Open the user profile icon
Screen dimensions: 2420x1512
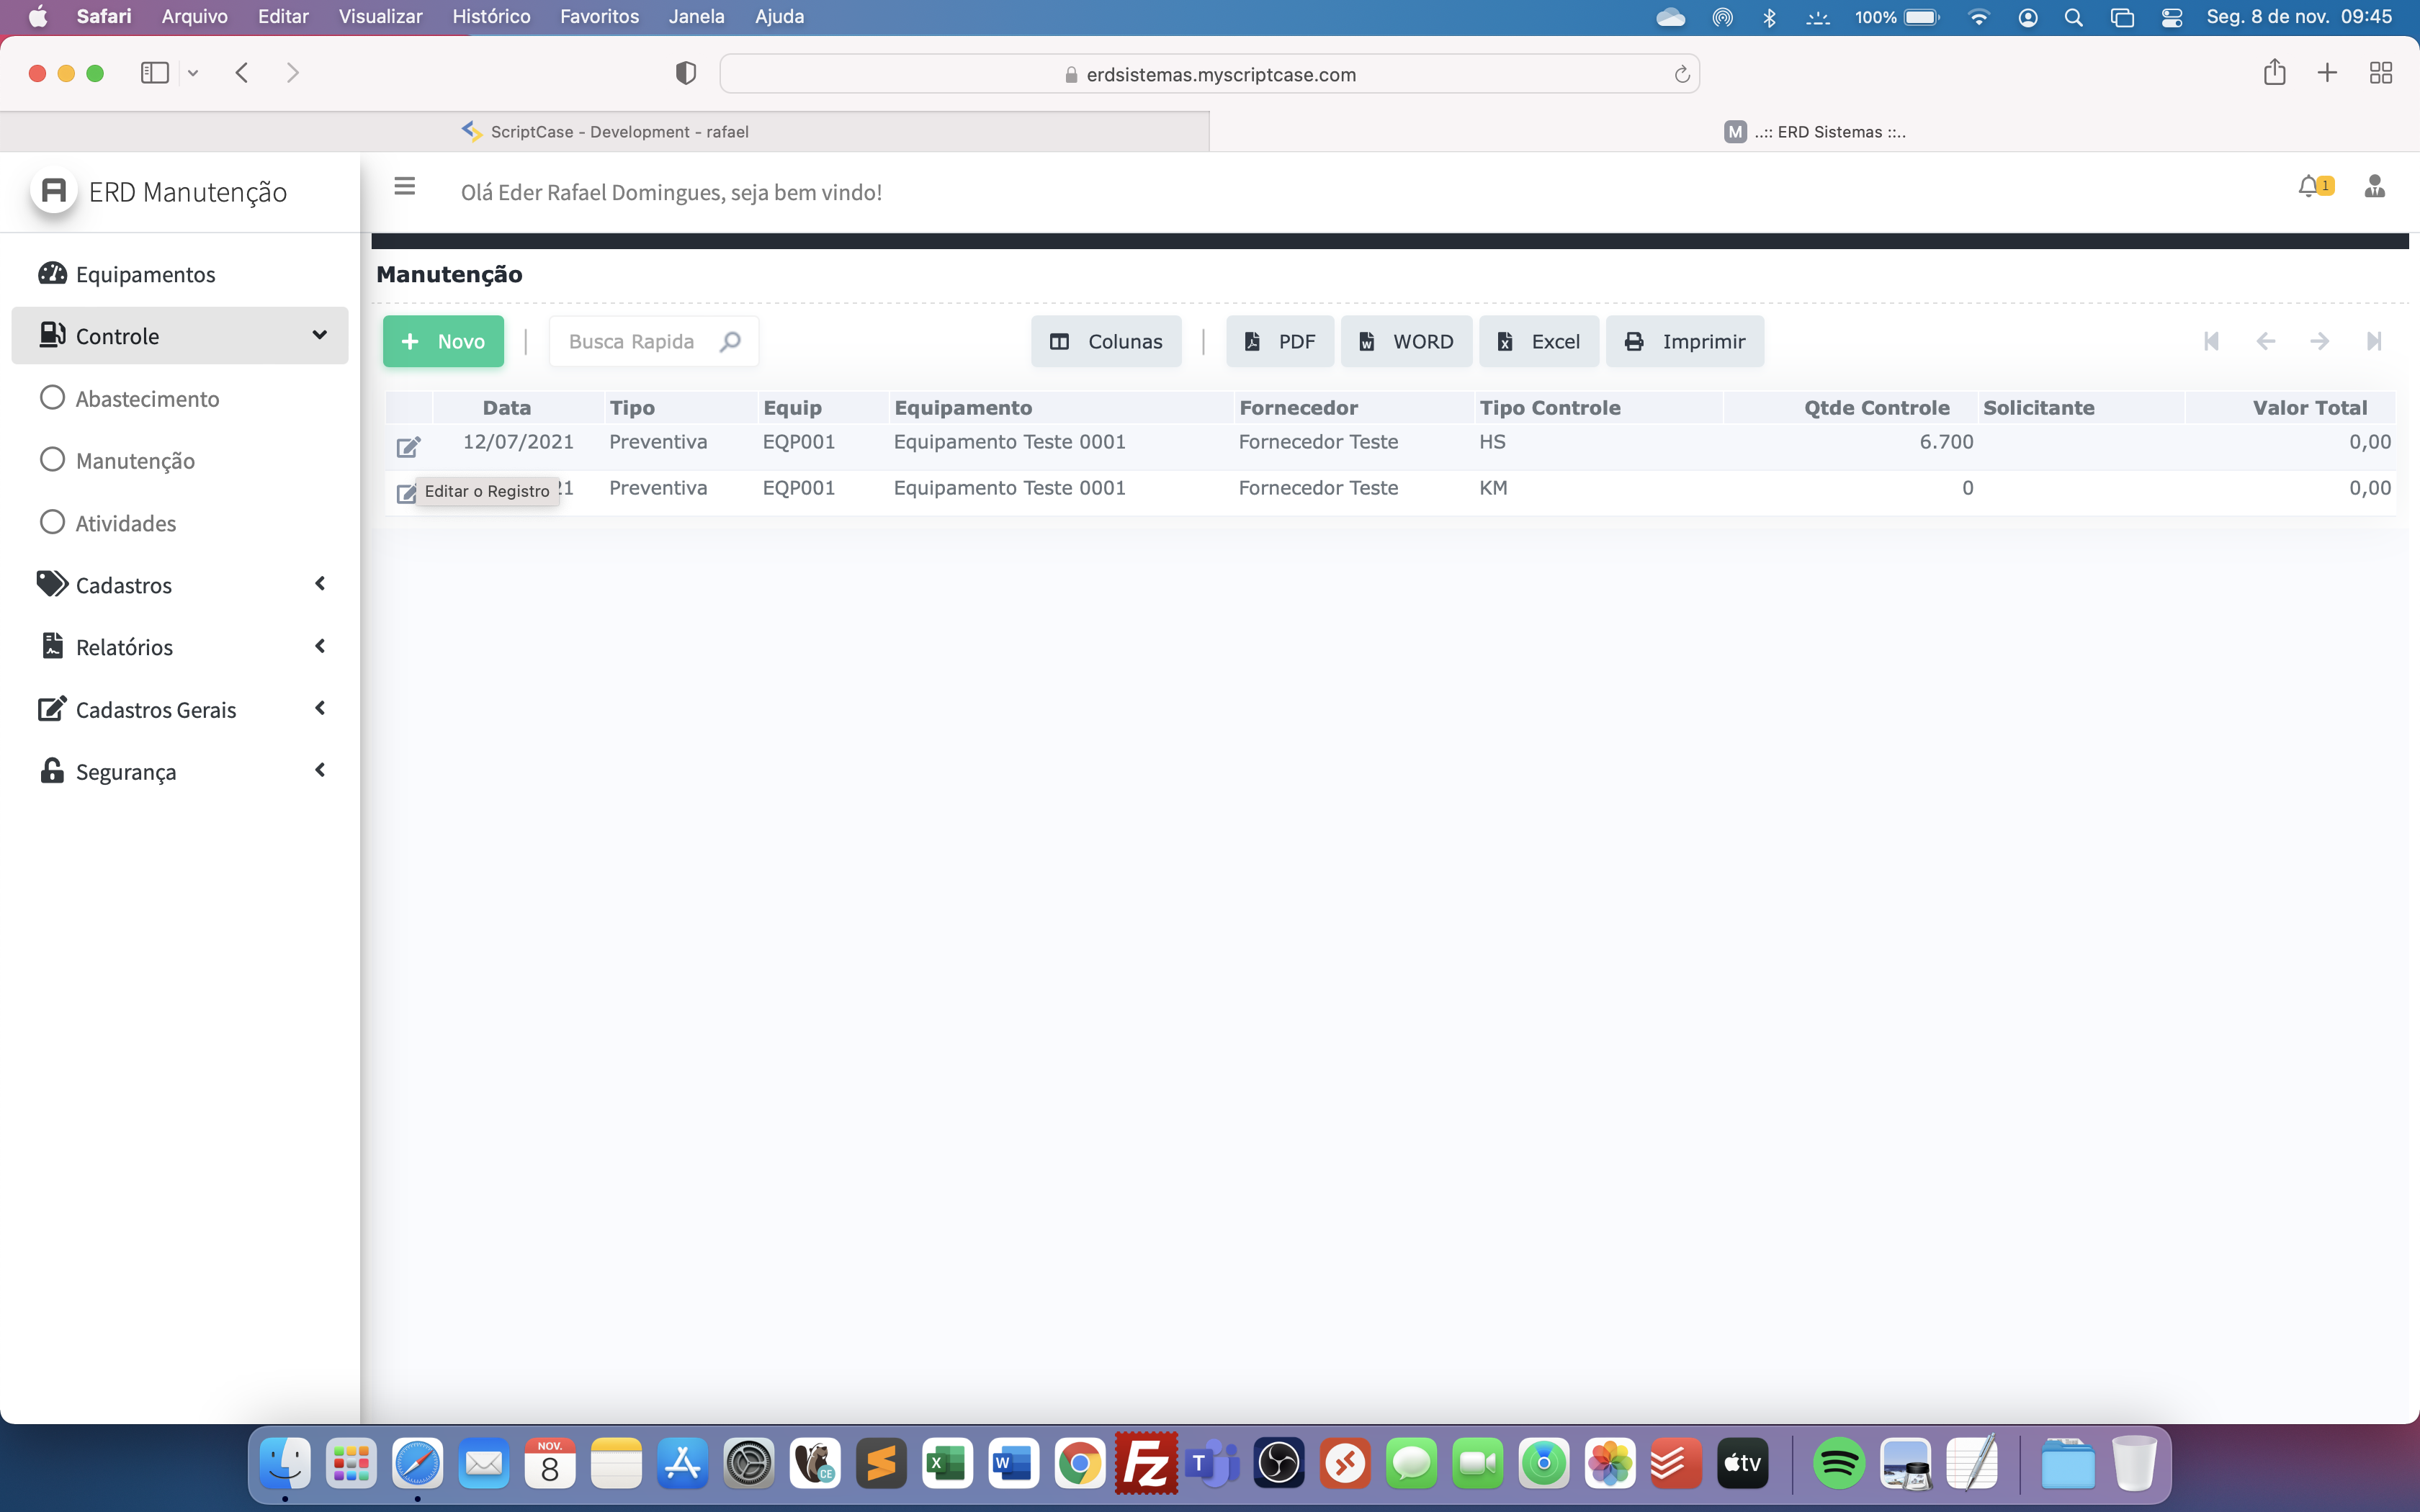(x=2374, y=186)
